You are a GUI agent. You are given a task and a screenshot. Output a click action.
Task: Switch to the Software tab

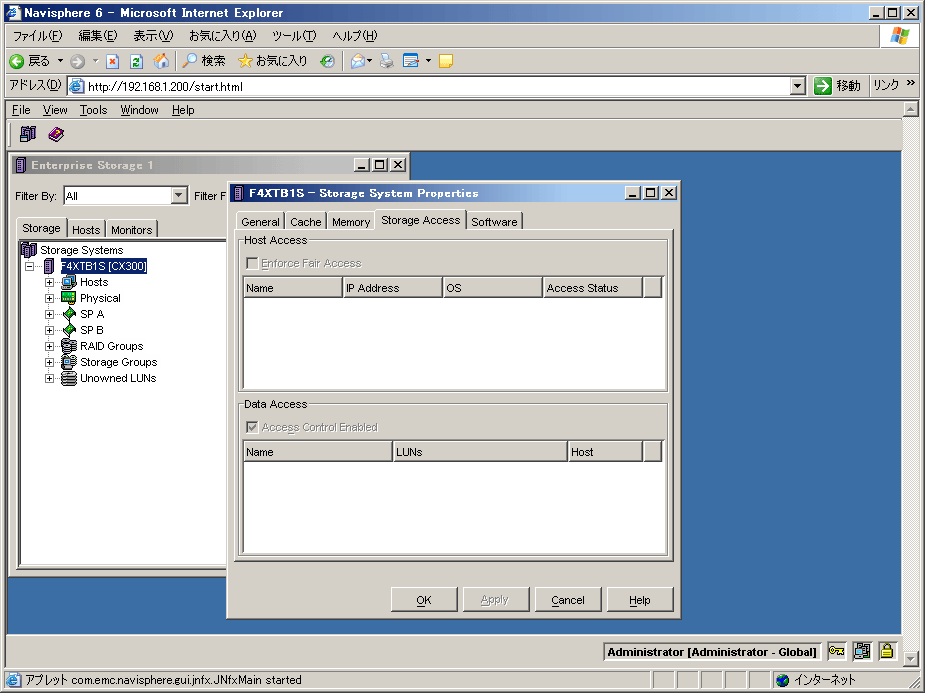click(x=494, y=222)
